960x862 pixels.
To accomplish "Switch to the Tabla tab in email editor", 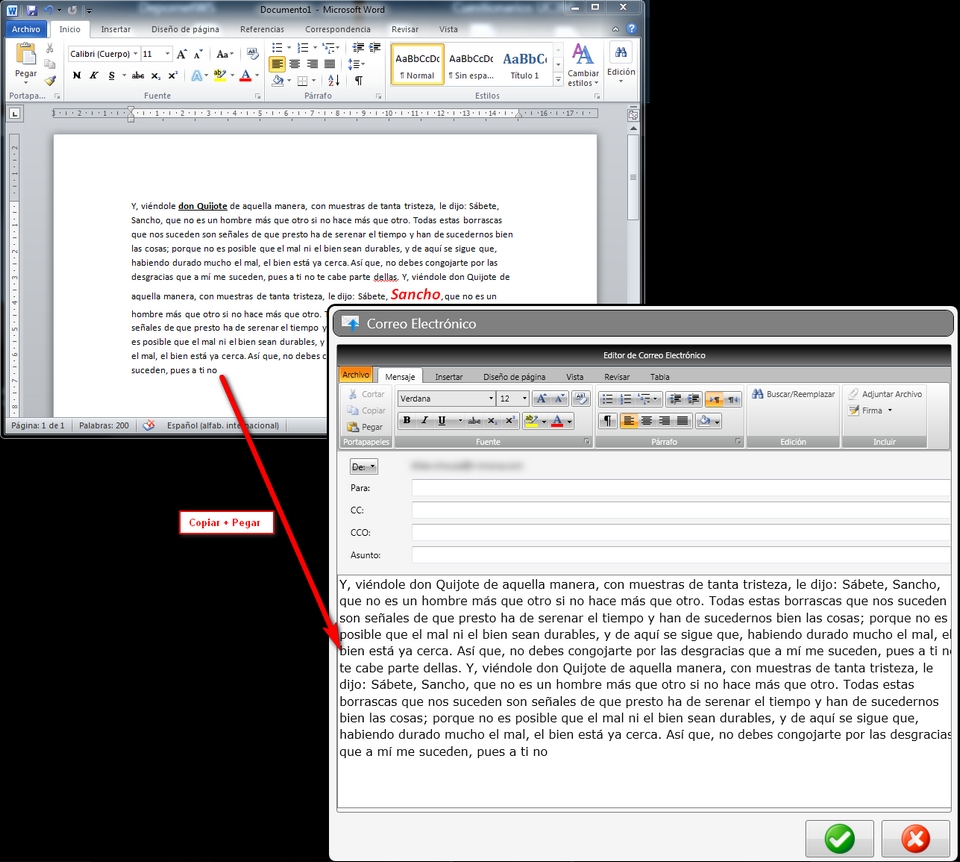I will 659,377.
